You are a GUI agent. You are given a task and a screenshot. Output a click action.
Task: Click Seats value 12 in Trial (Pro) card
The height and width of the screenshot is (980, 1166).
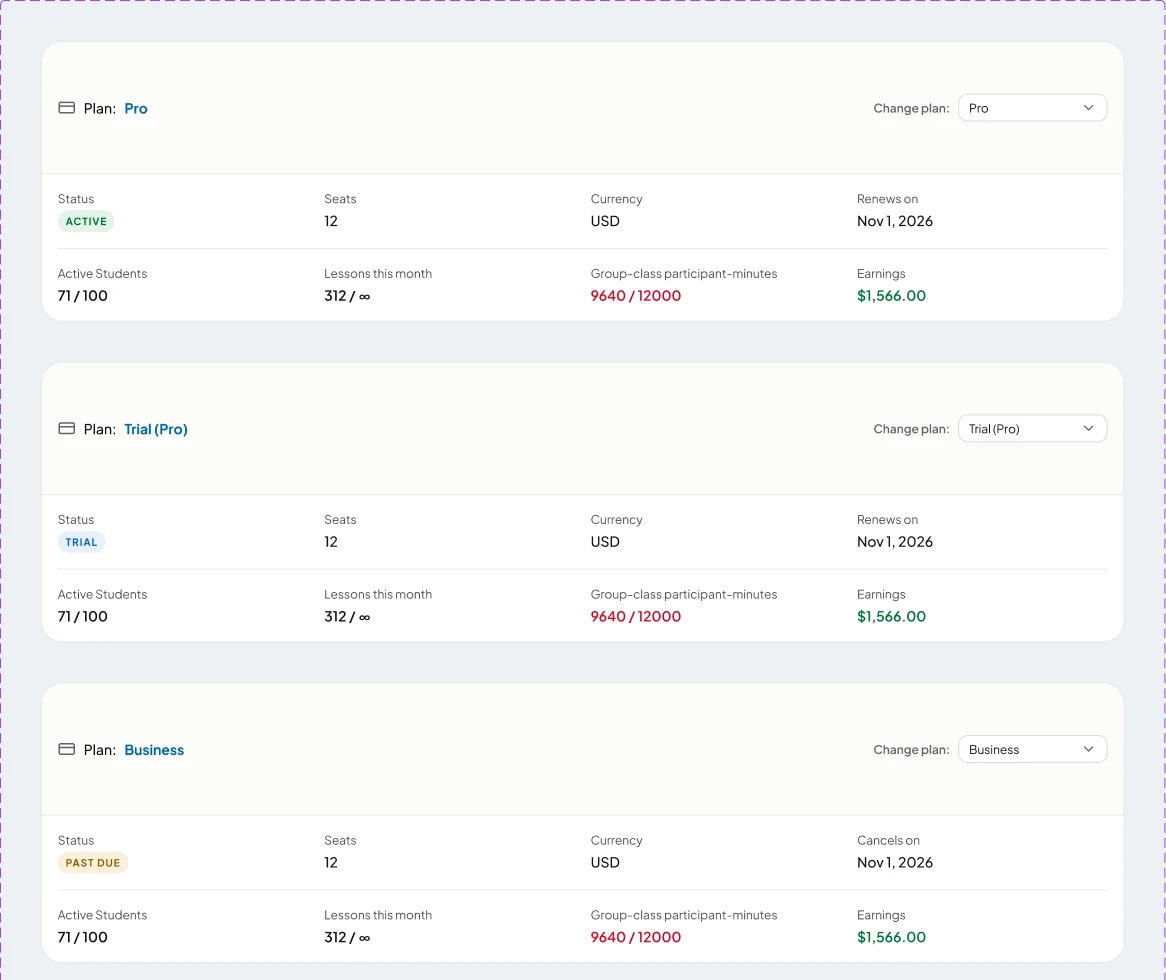tap(331, 541)
